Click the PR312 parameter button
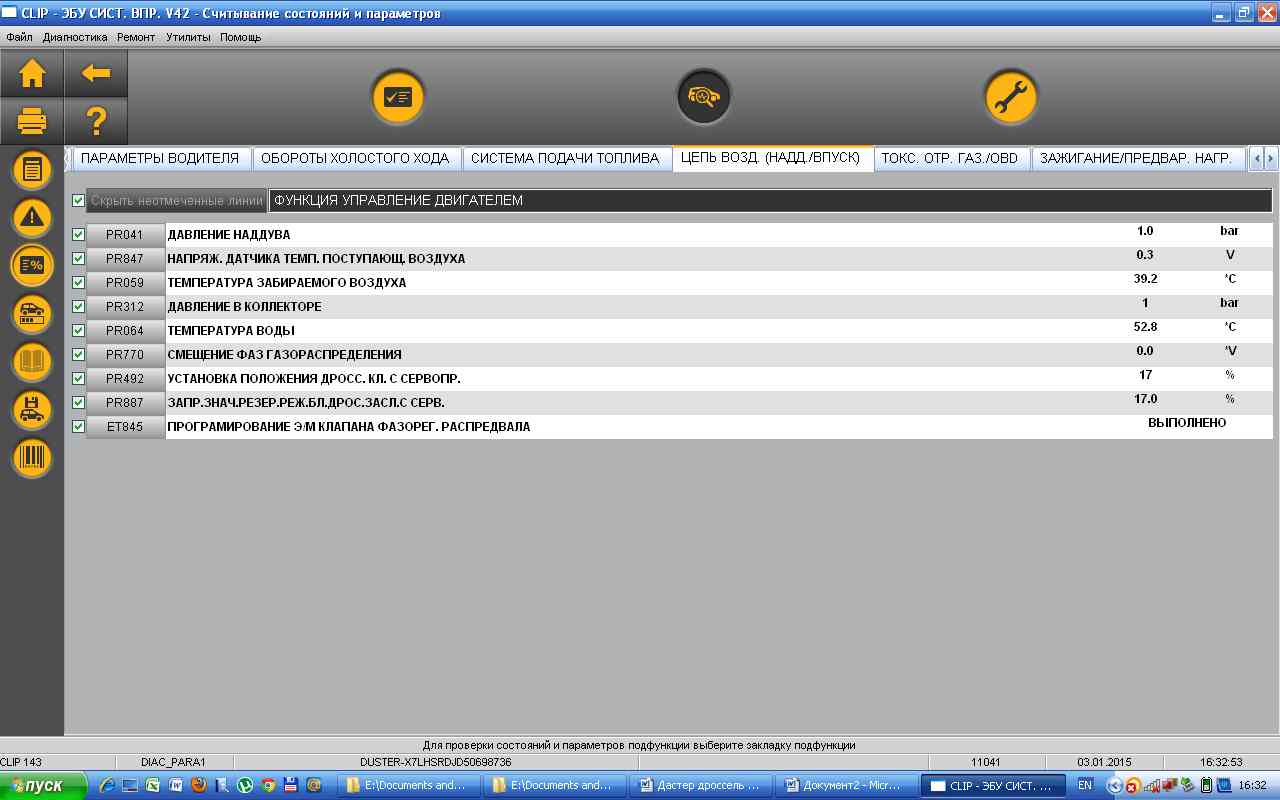 (125, 307)
